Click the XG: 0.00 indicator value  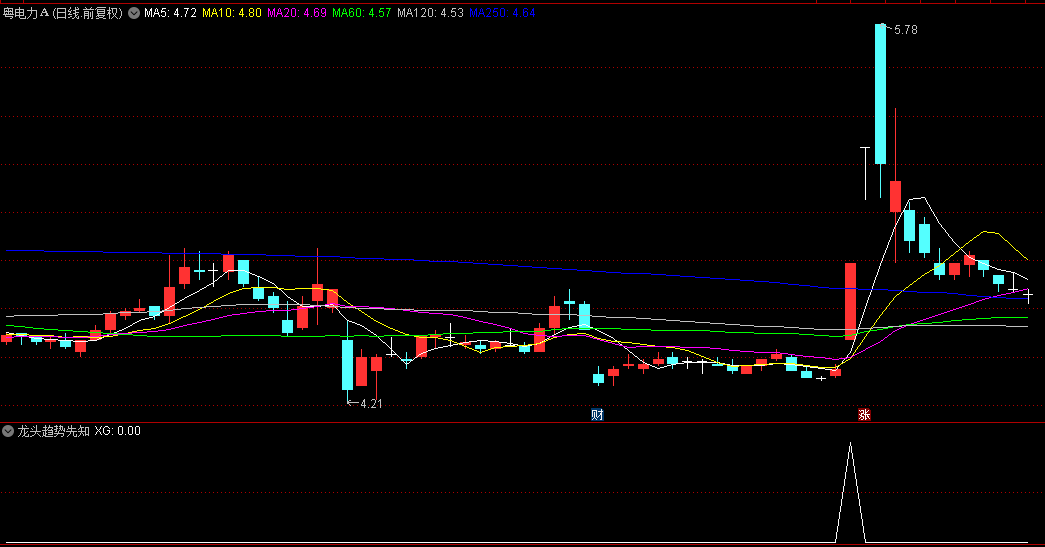(117, 431)
